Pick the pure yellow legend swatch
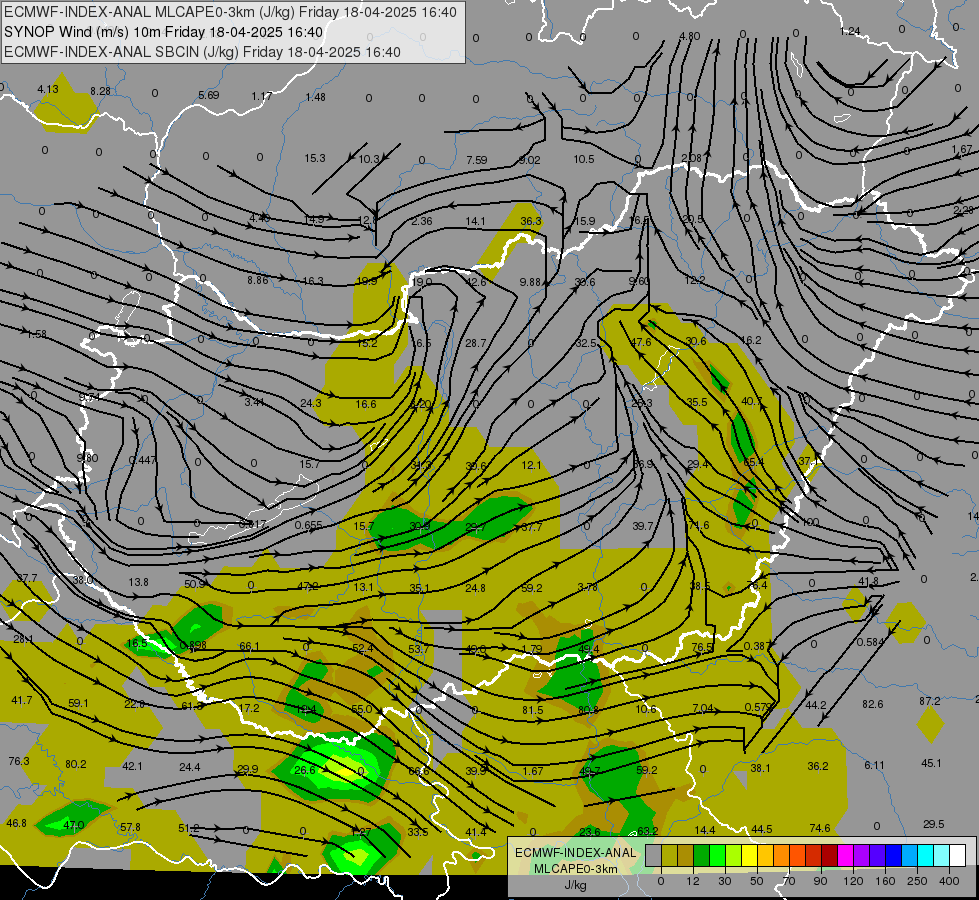This screenshot has height=900, width=979. point(750,856)
